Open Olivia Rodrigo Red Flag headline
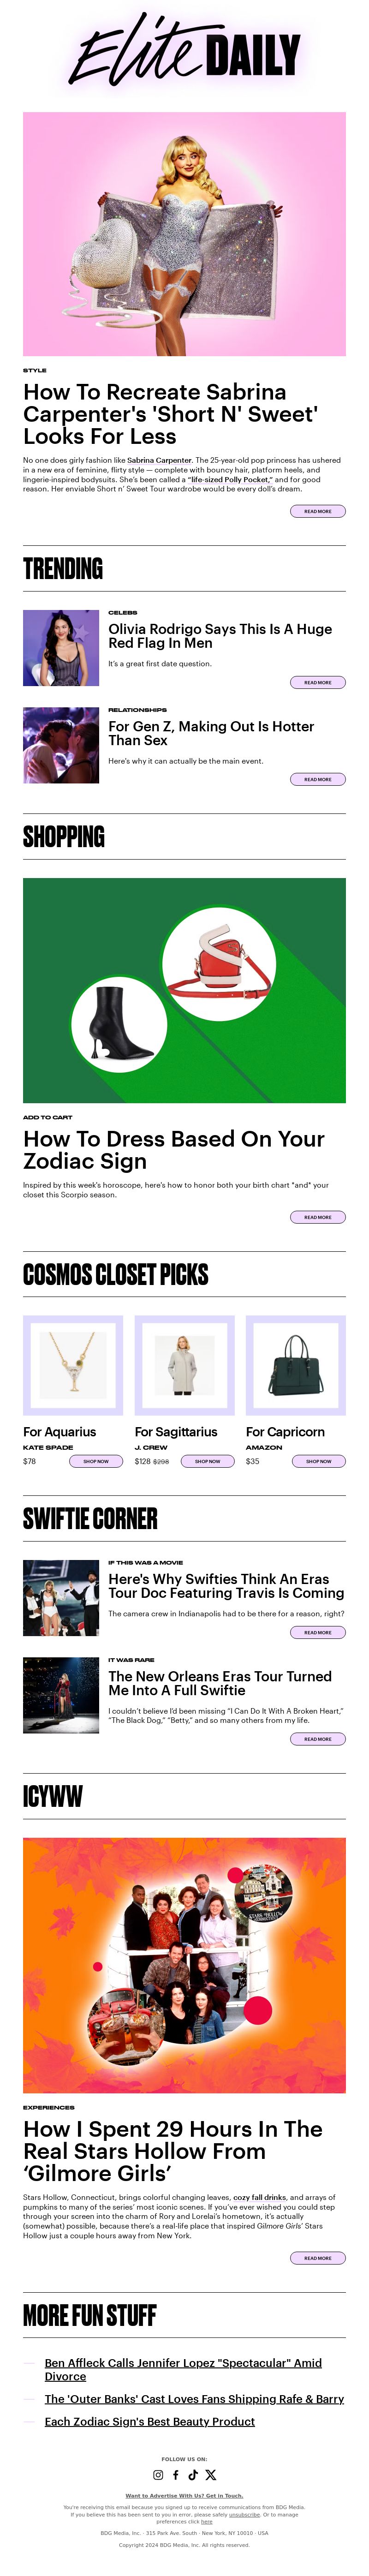Viewport: 369px width, 2576px height. [x=220, y=636]
